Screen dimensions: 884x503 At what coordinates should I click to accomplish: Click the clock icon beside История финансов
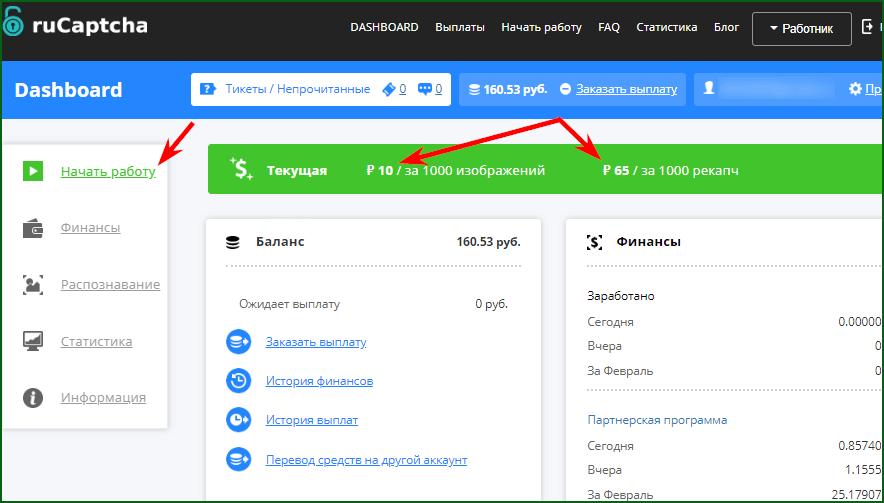[x=238, y=381]
